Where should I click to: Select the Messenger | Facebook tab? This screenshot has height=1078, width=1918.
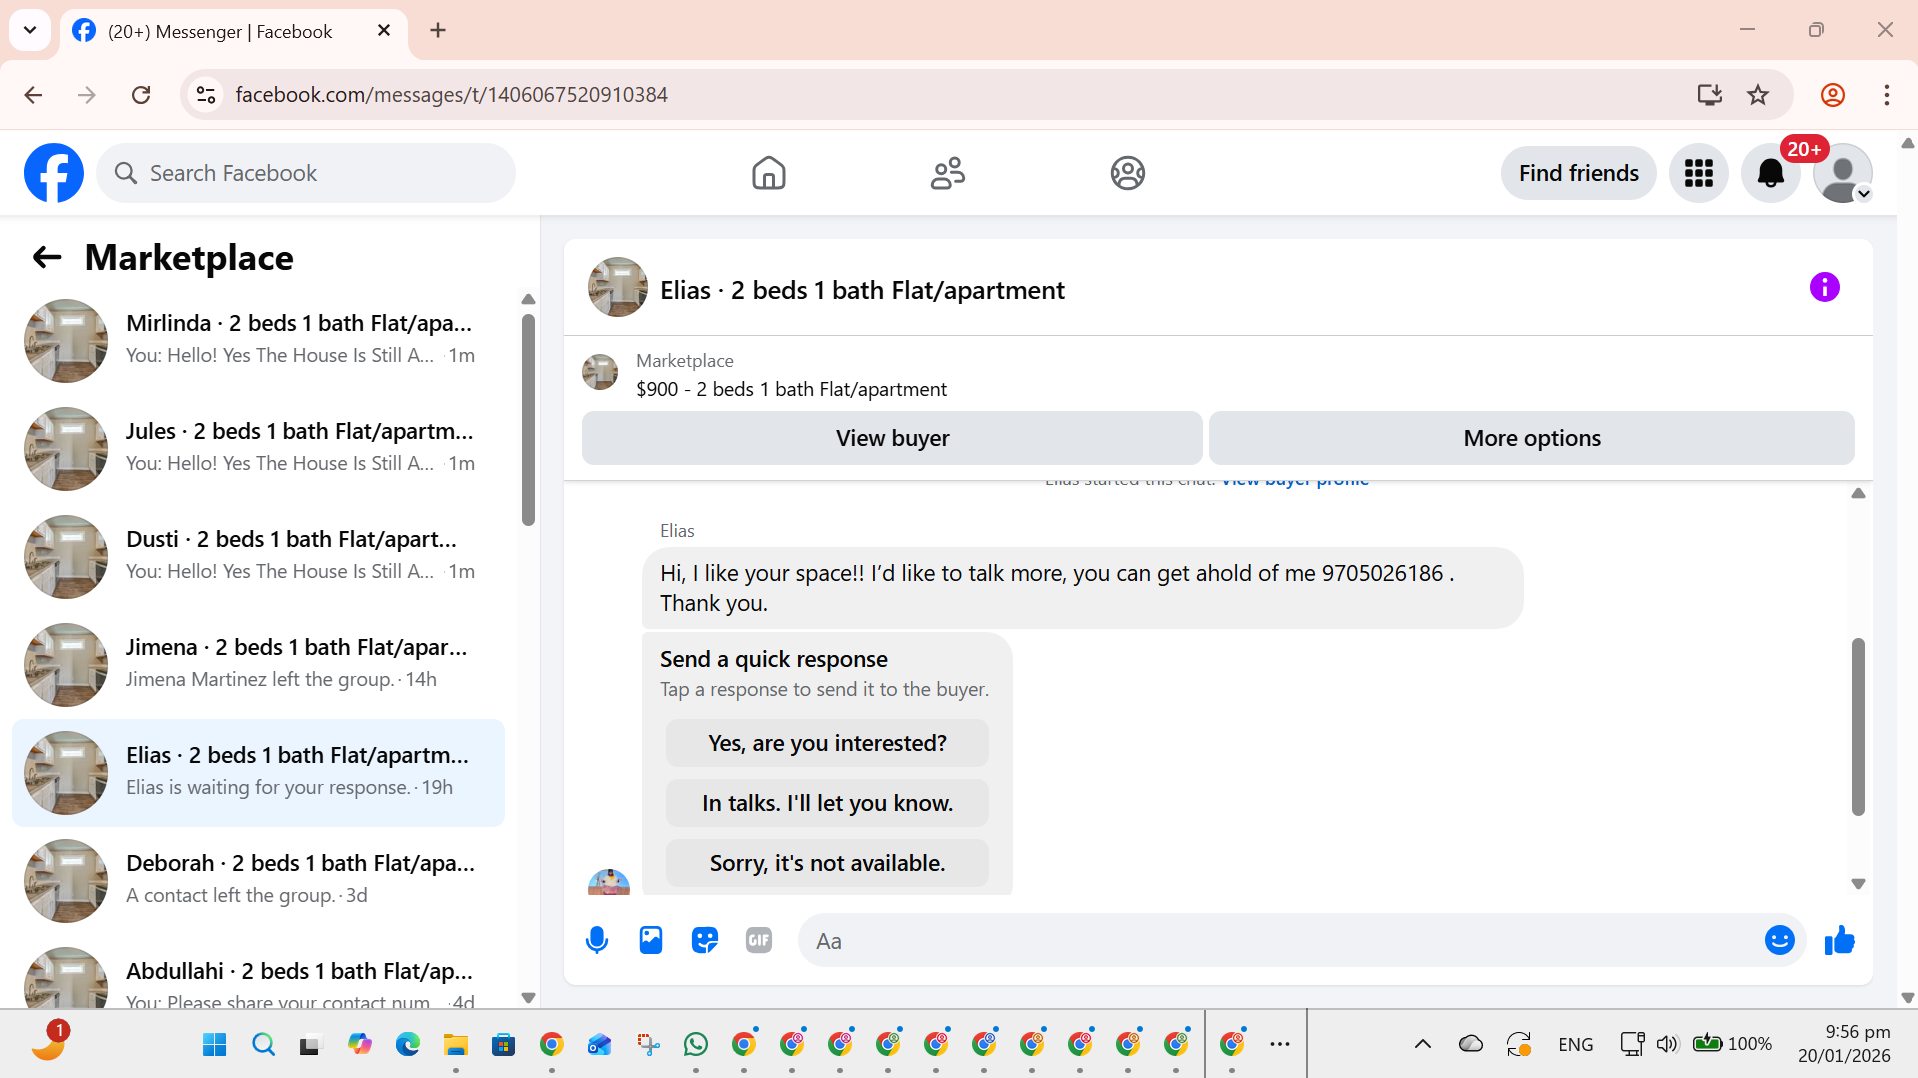coord(233,31)
